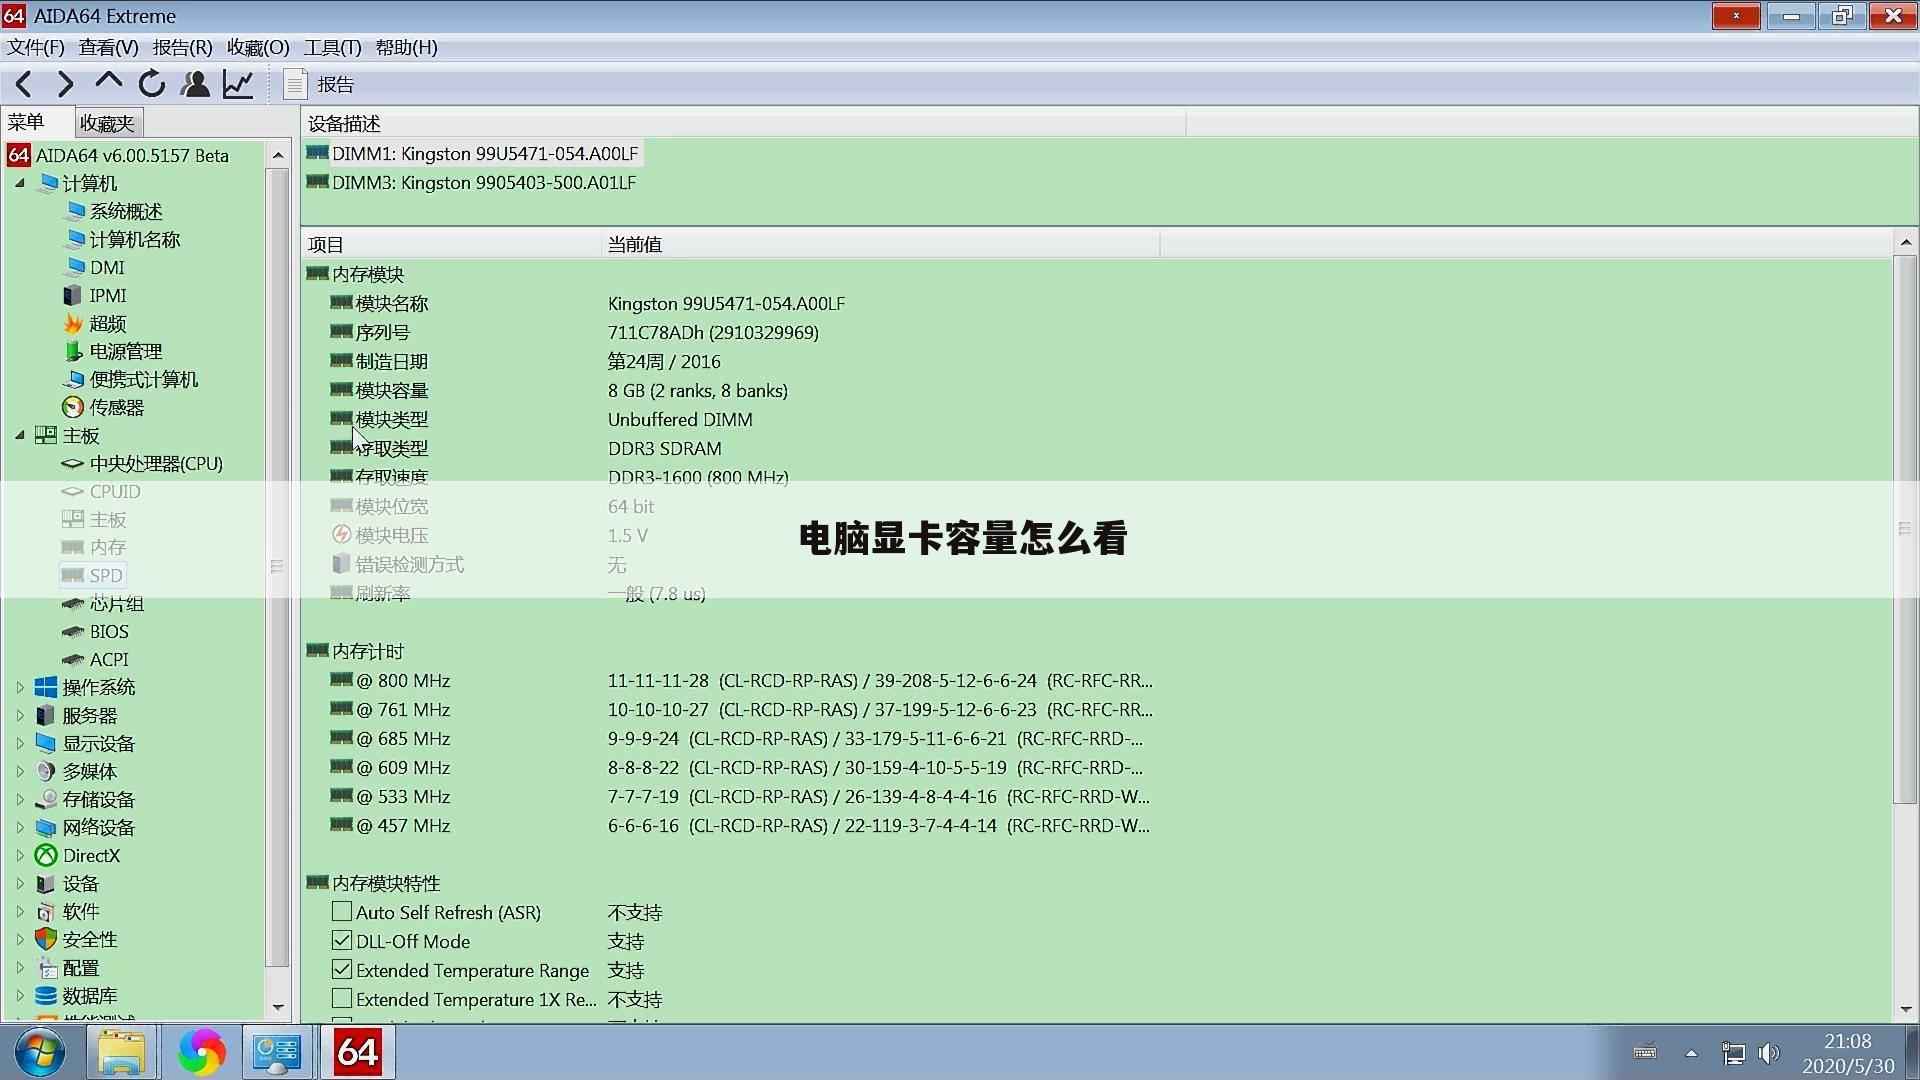Open the user favorites toolbar icon
Image resolution: width=1920 pixels, height=1080 pixels.
pos(195,85)
